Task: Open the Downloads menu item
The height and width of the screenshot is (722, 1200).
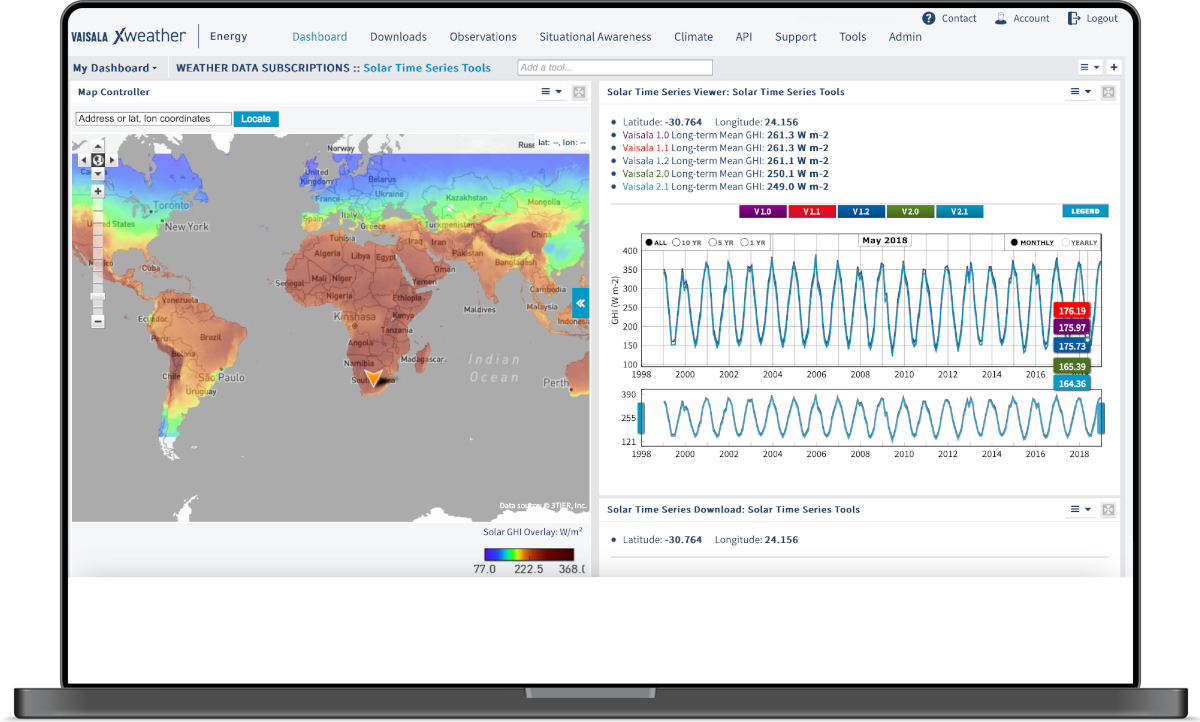Action: click(x=398, y=37)
